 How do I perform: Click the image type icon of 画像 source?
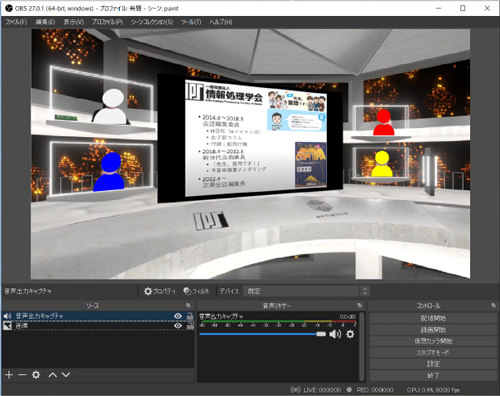tap(7, 326)
